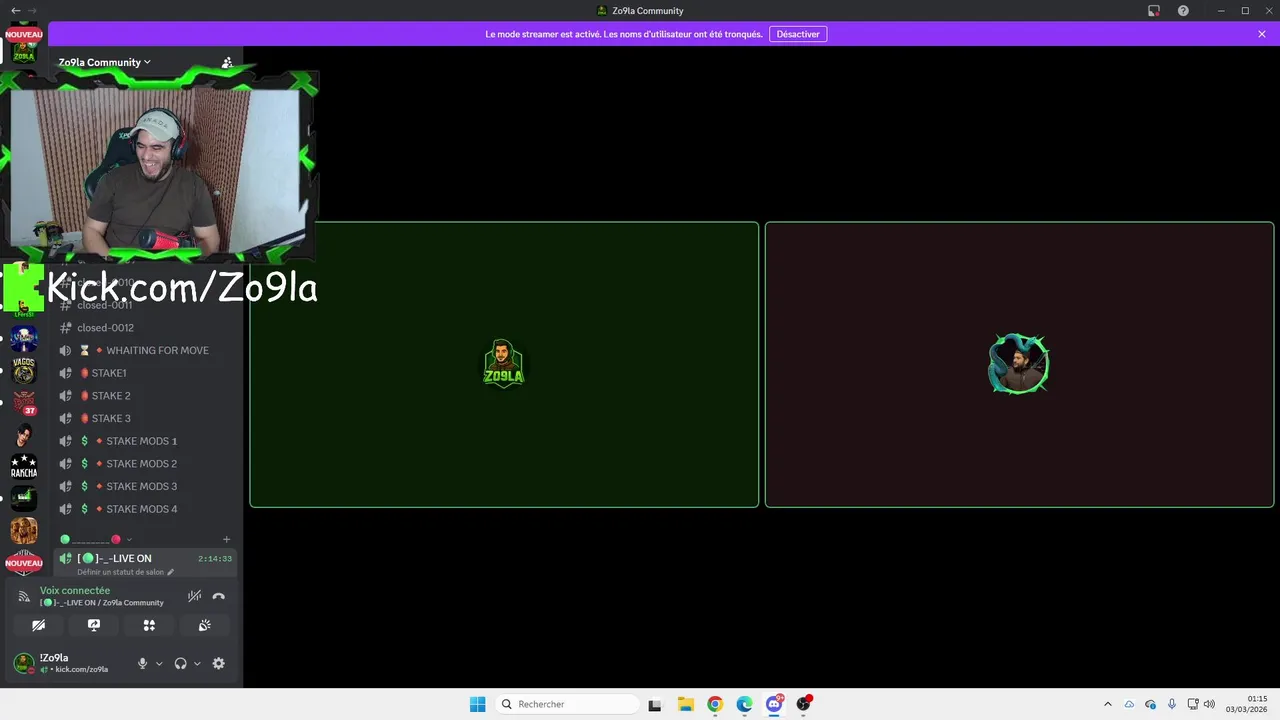Click the taskbar Rechercher search box

pos(568,704)
